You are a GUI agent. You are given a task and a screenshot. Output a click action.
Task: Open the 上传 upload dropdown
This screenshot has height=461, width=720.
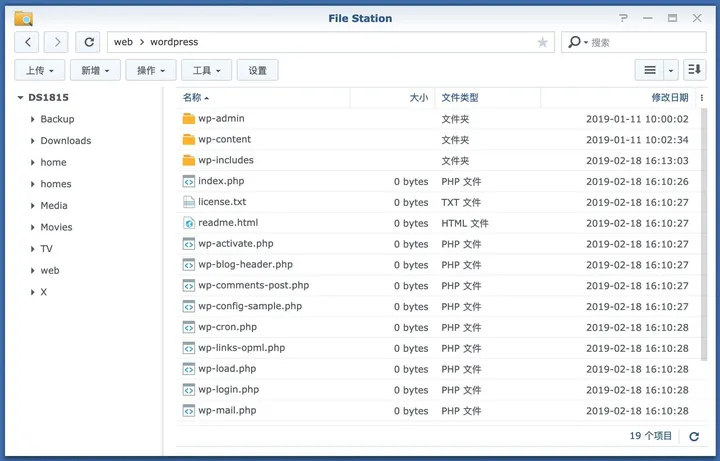pos(40,70)
